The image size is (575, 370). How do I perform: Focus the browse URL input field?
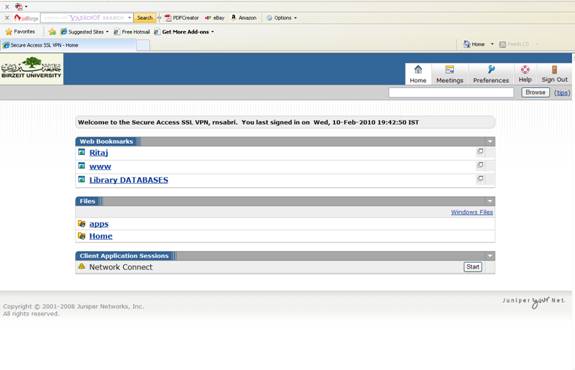click(x=451, y=92)
